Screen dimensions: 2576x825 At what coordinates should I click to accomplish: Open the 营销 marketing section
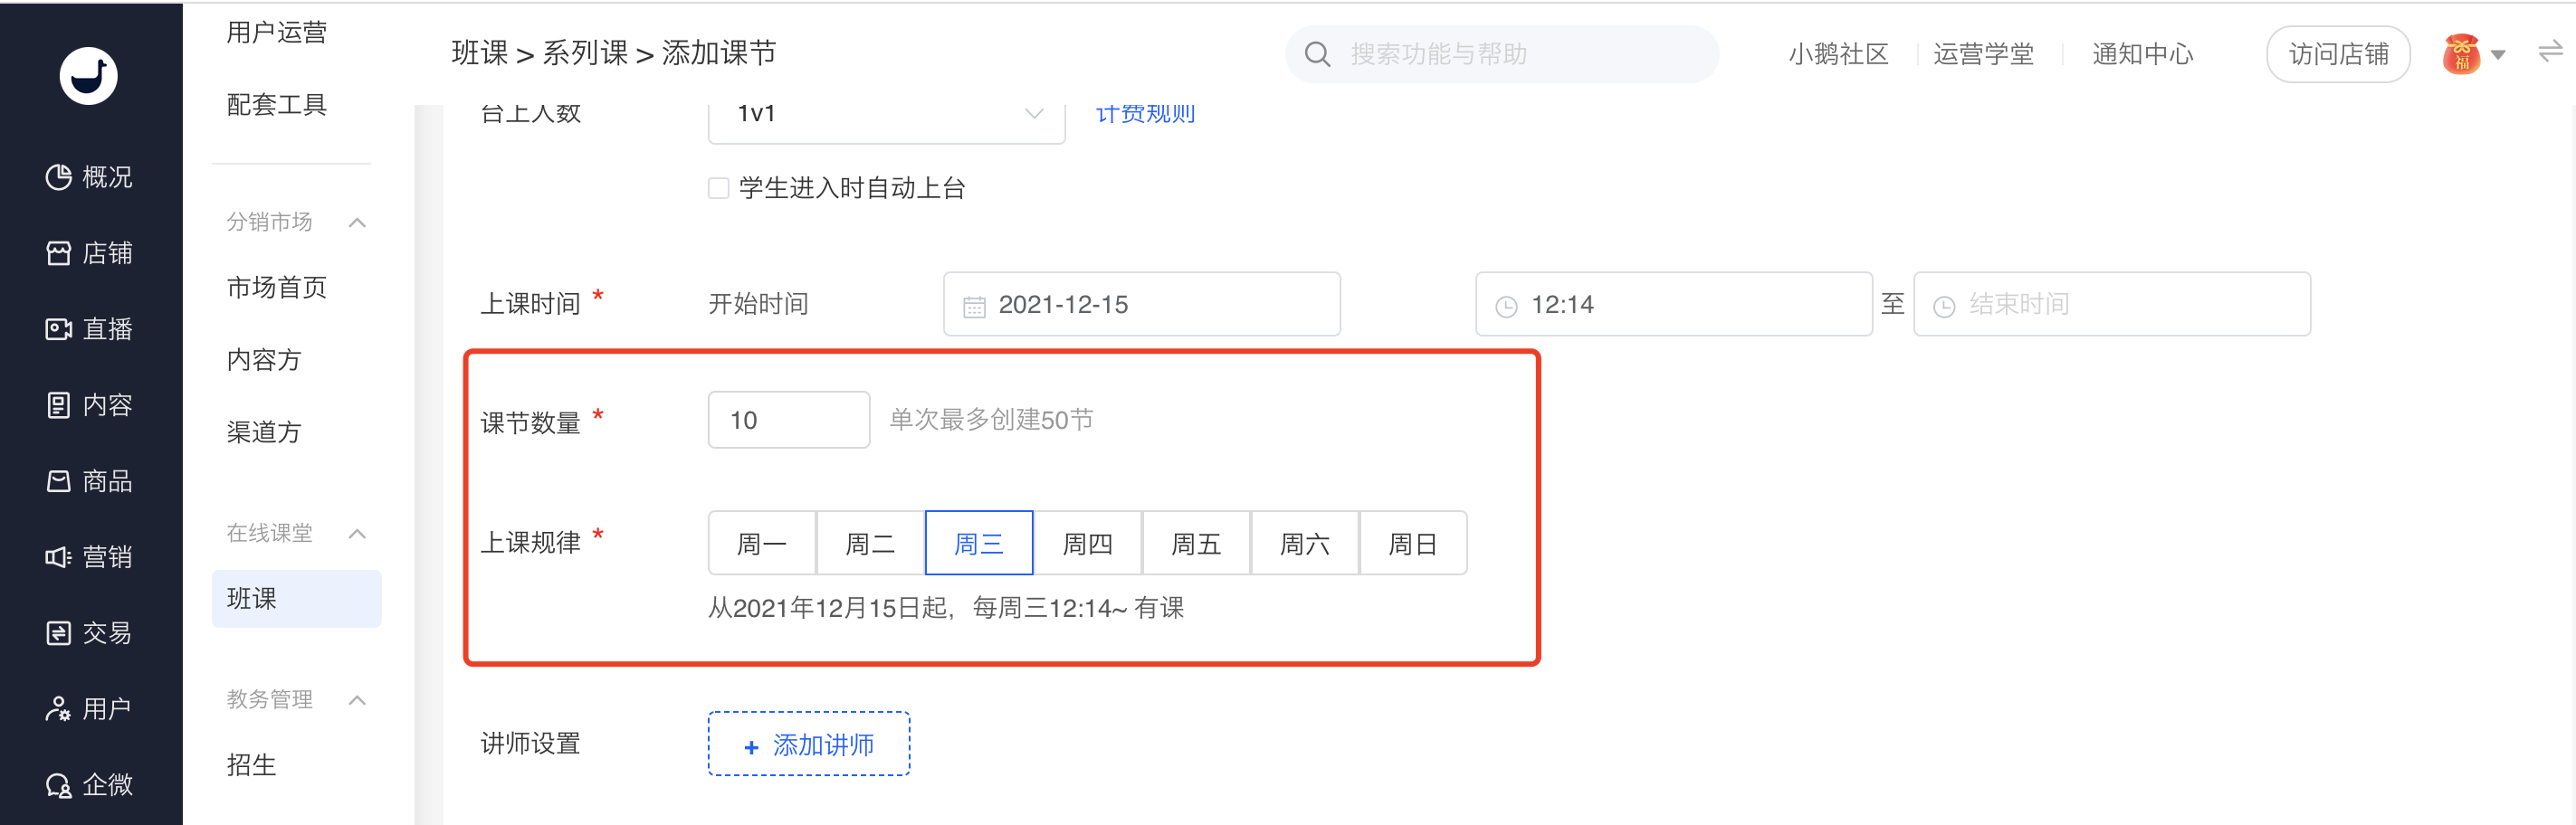click(x=89, y=557)
